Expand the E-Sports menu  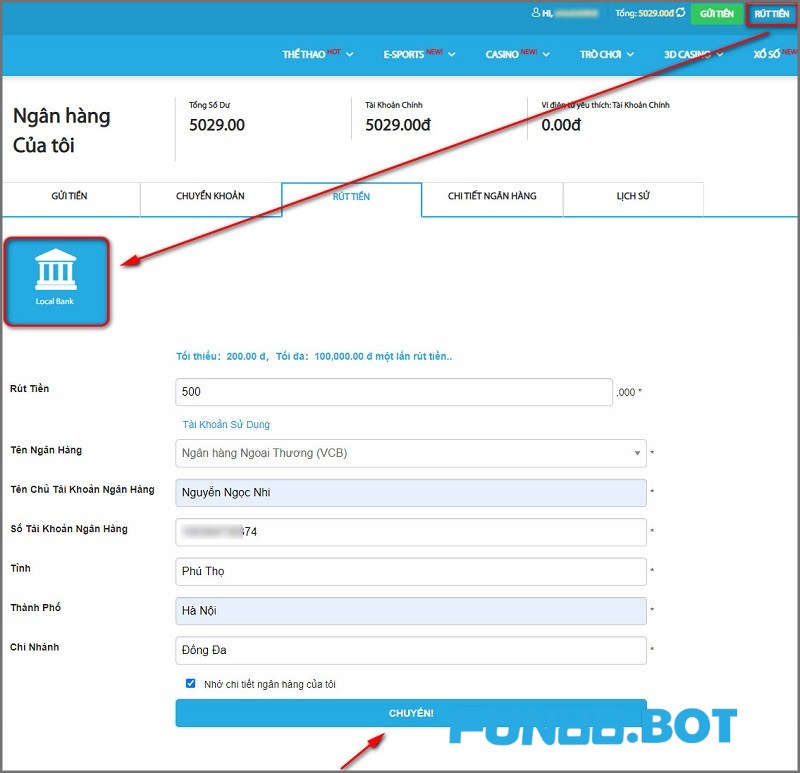click(x=419, y=54)
